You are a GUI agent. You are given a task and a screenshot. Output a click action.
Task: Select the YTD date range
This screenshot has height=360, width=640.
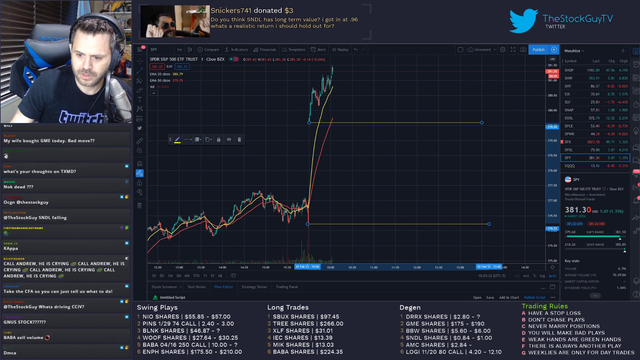tap(197, 276)
